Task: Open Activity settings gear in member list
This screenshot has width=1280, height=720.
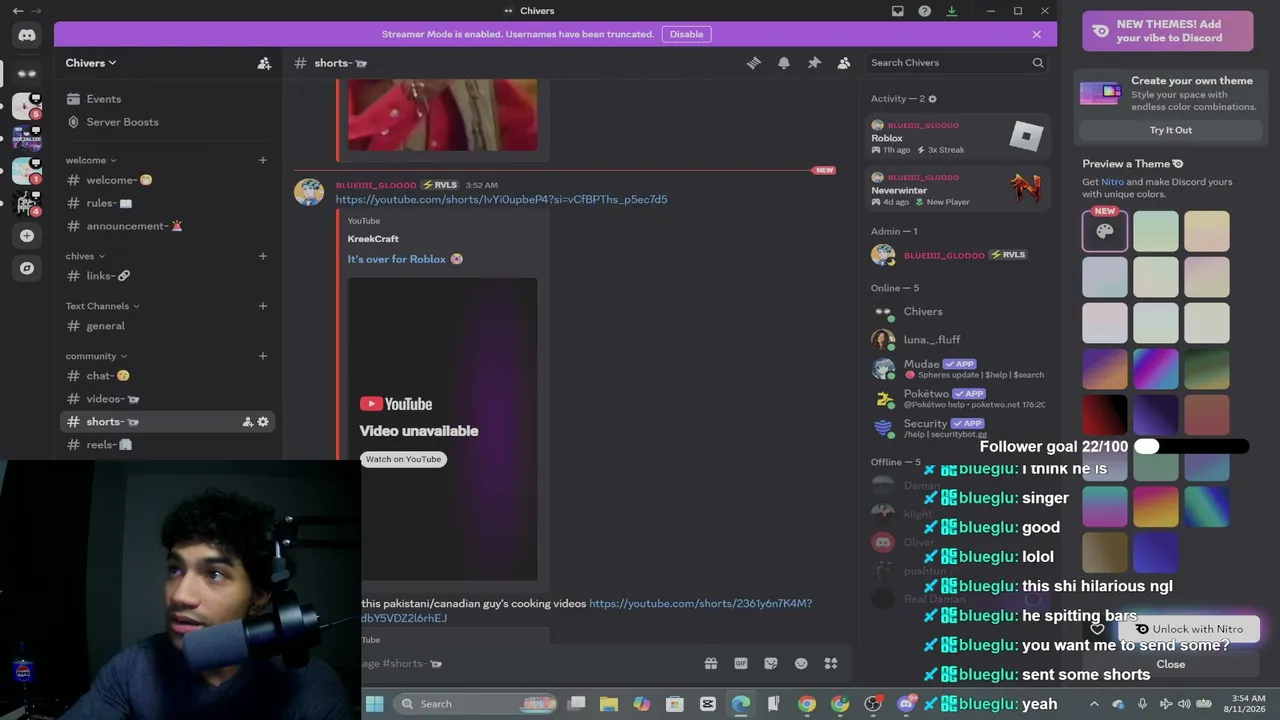Action: point(933,99)
